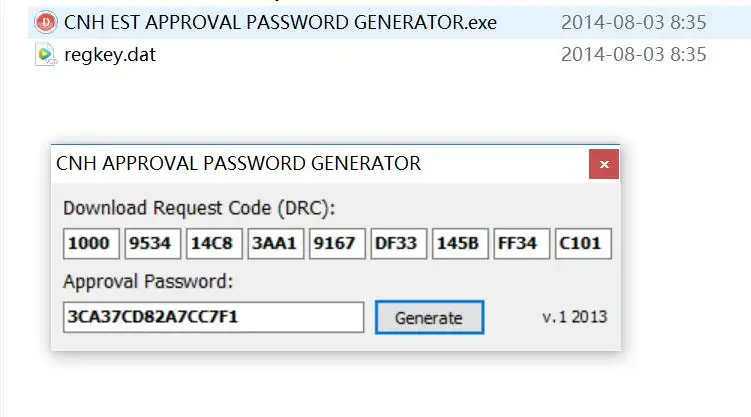The image size is (751, 417).
Task: Click the CNH APPROVAL PASSWORD GENERATOR title bar
Action: (320, 164)
